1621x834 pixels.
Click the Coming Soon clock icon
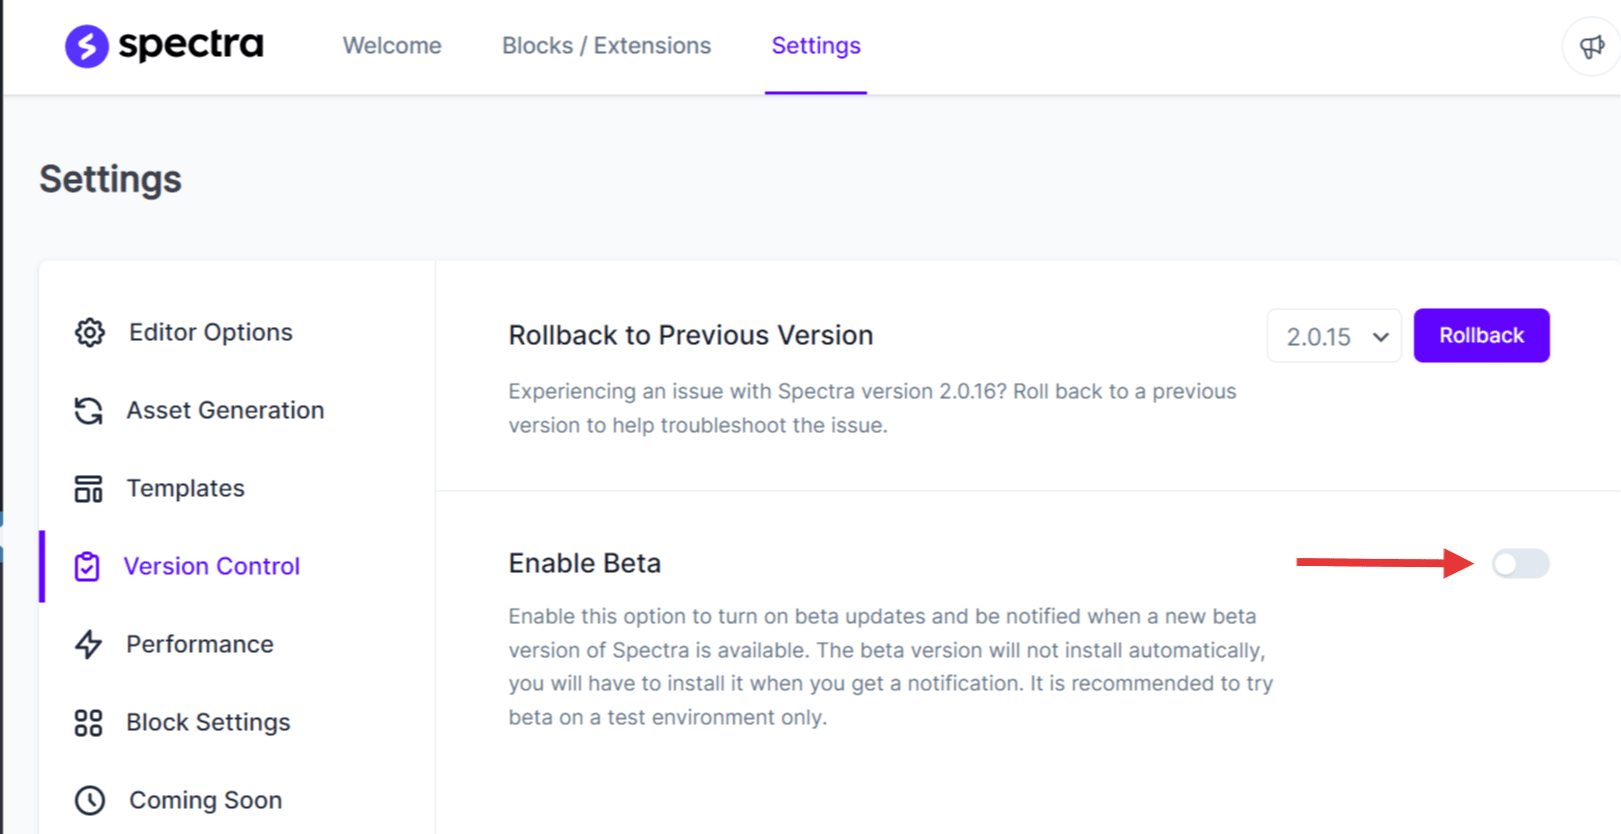pos(90,800)
